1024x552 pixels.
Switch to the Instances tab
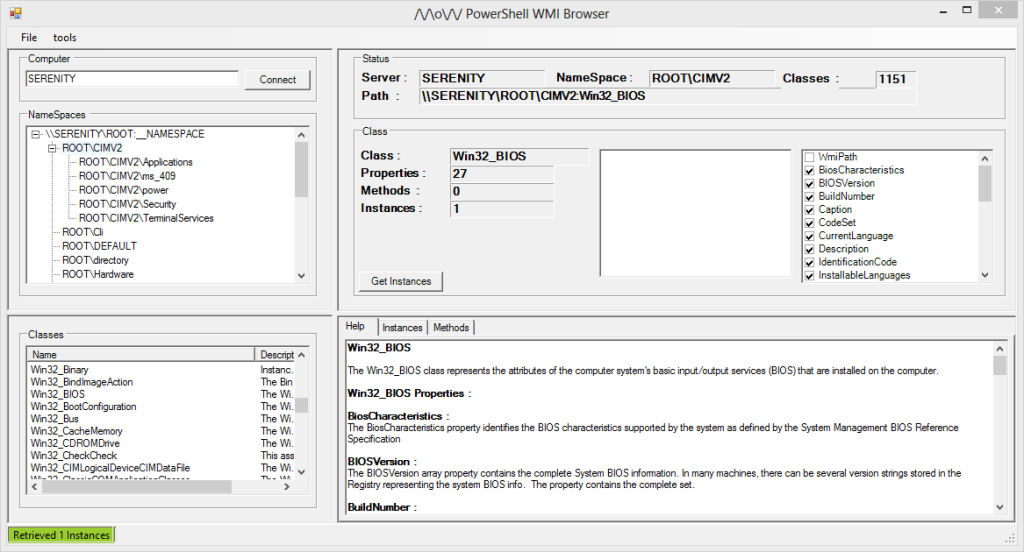[402, 327]
